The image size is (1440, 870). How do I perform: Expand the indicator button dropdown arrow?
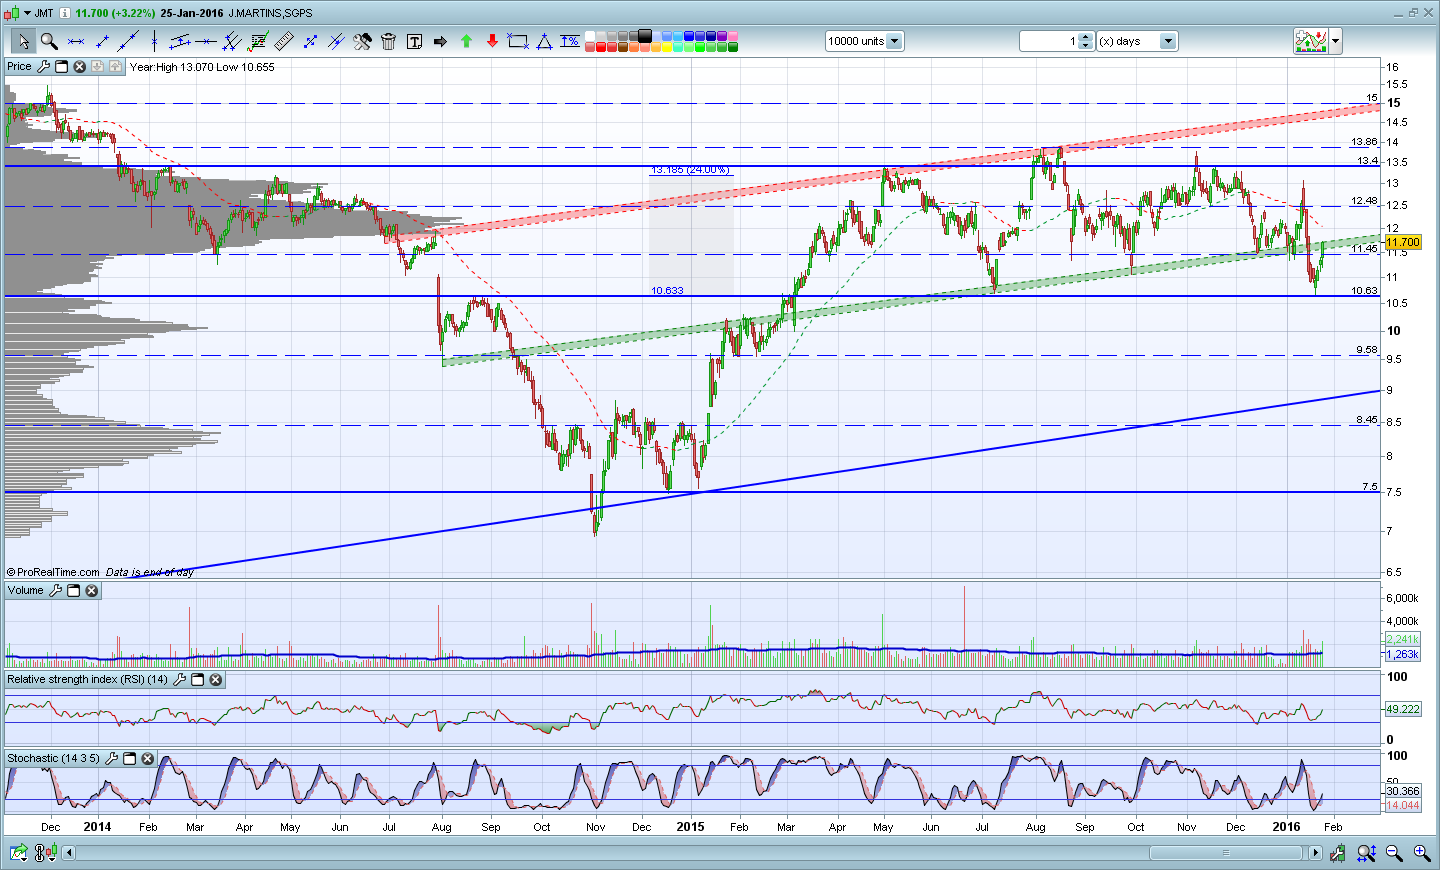pos(1336,41)
